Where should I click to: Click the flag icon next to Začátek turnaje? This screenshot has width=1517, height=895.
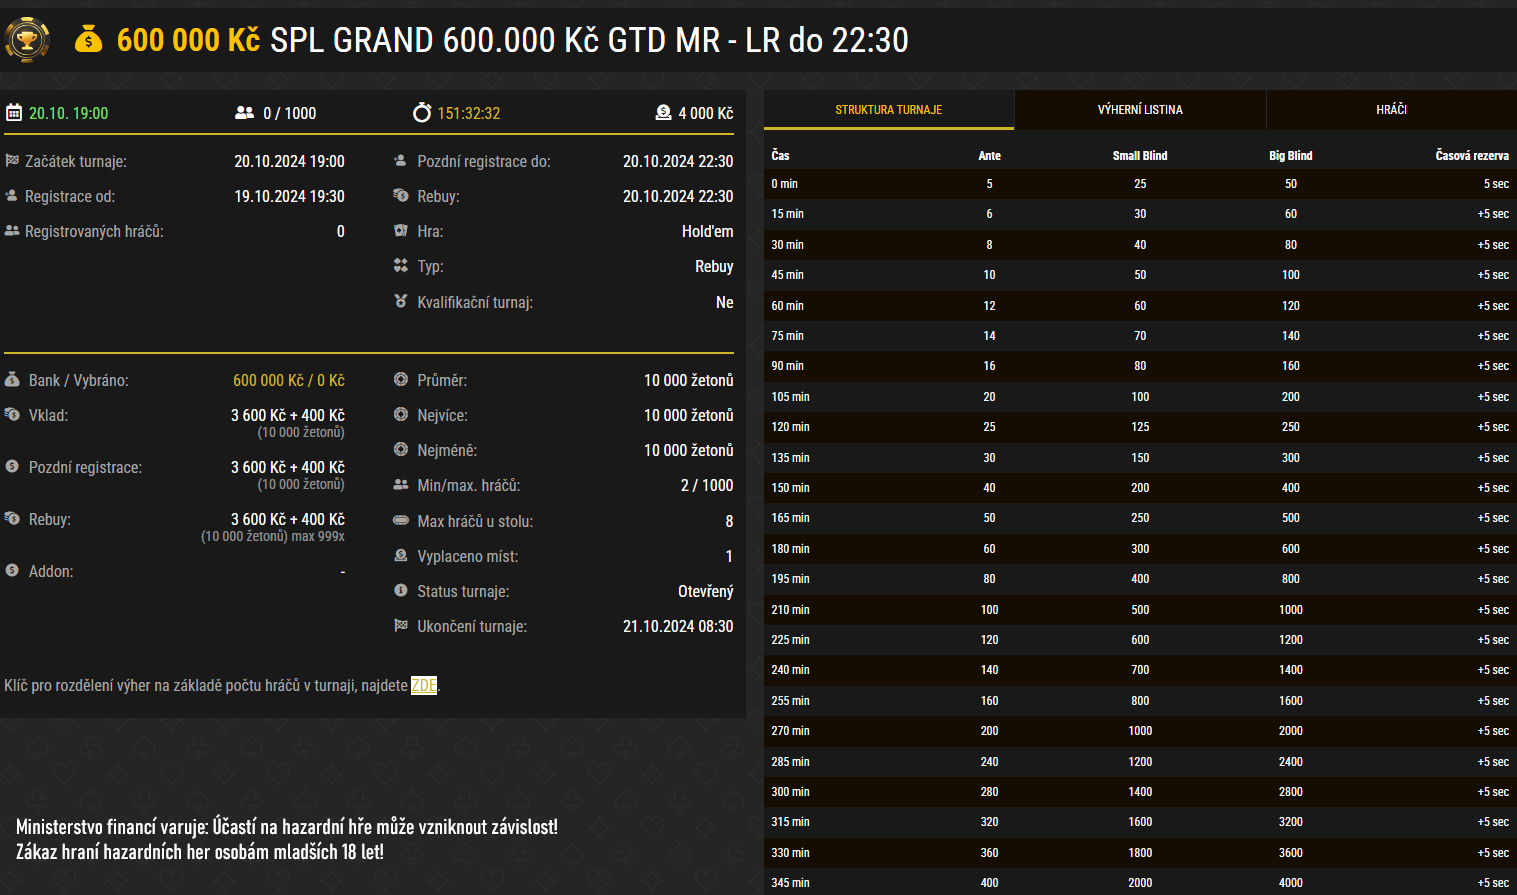12,161
